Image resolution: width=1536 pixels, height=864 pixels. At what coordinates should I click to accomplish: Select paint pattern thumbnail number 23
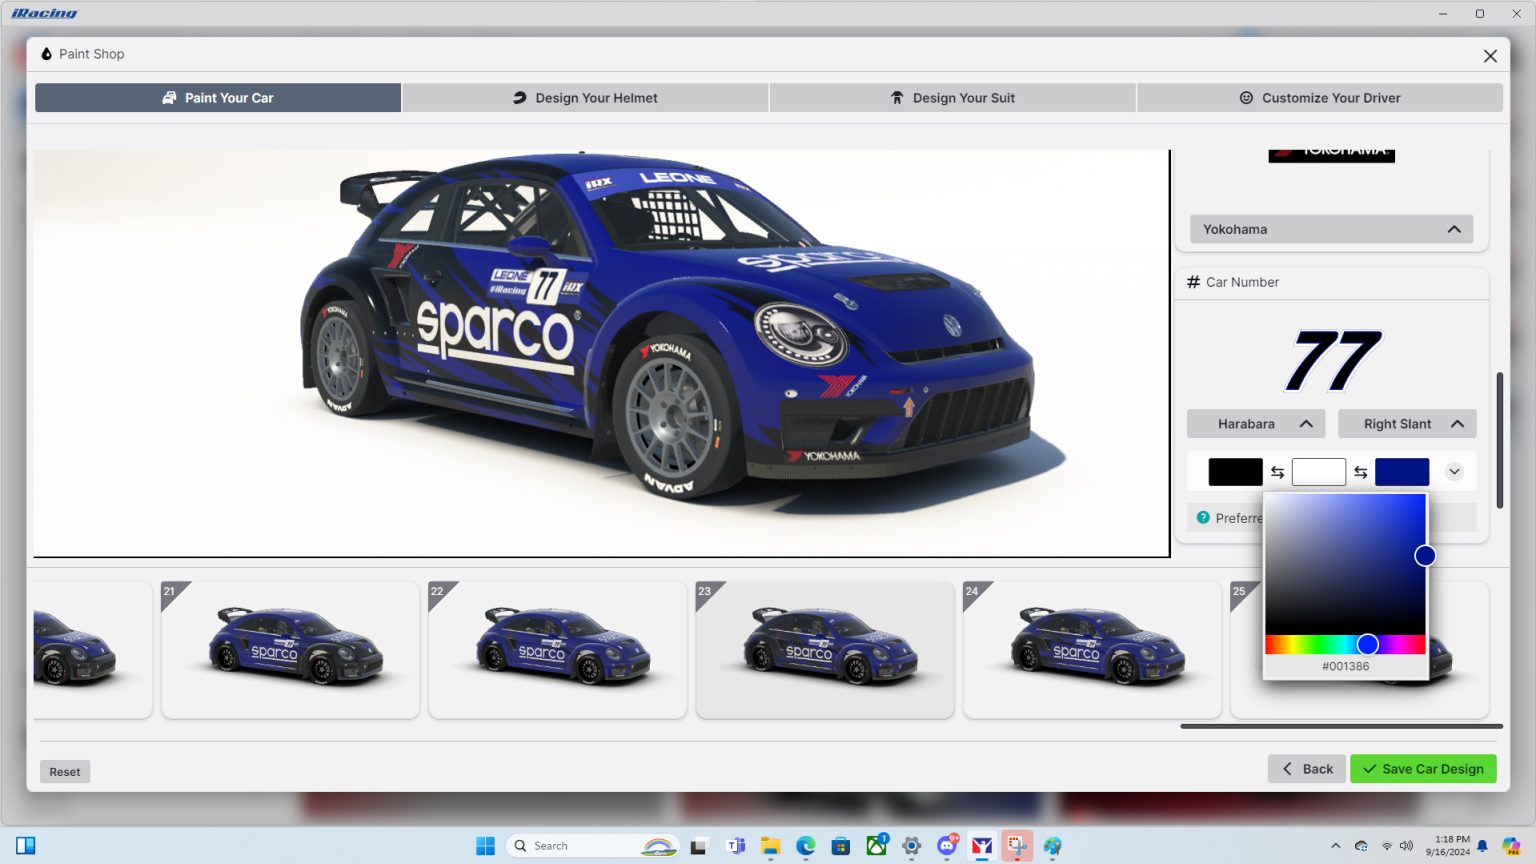point(824,648)
